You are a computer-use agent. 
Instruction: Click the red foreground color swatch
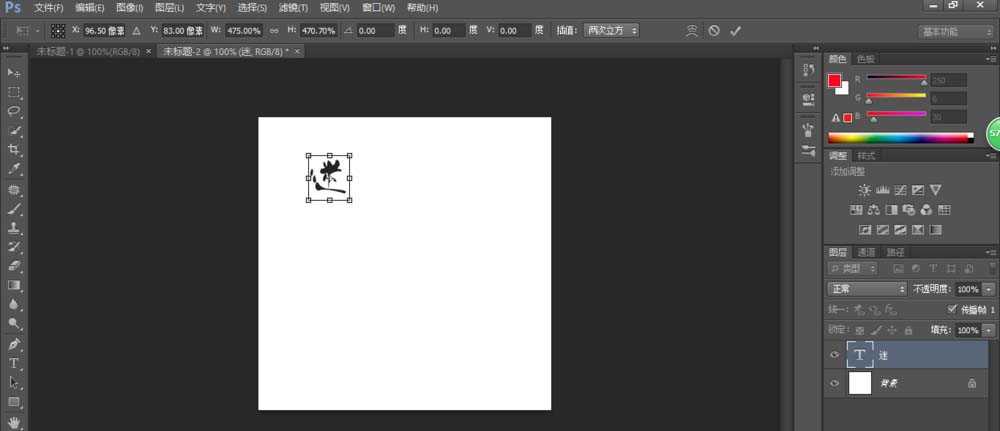[834, 81]
